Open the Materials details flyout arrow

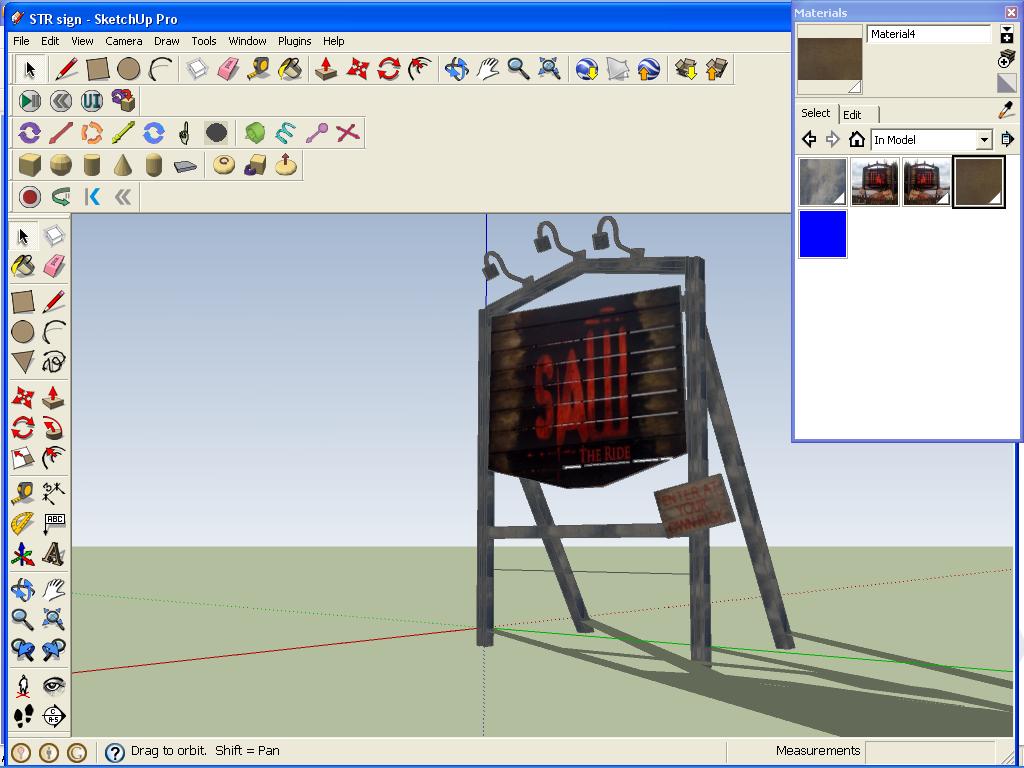pos(1007,139)
